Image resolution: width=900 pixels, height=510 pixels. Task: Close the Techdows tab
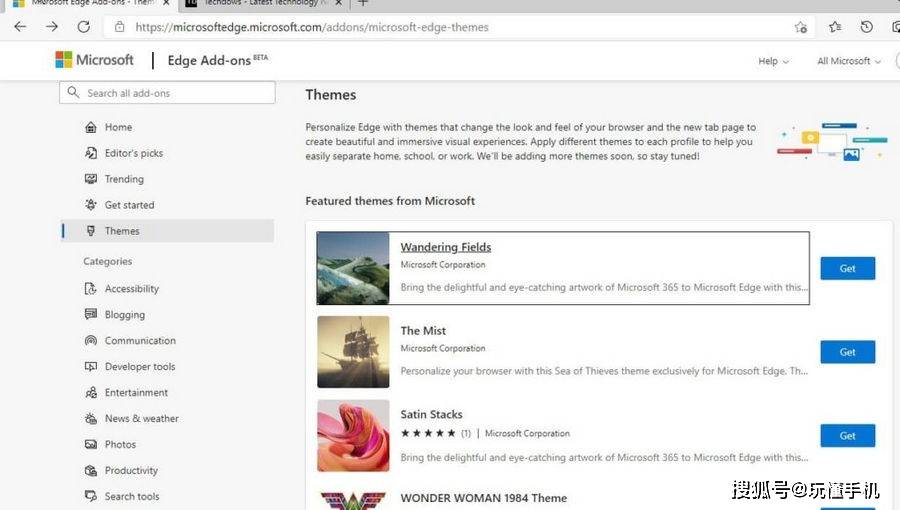coord(339,3)
